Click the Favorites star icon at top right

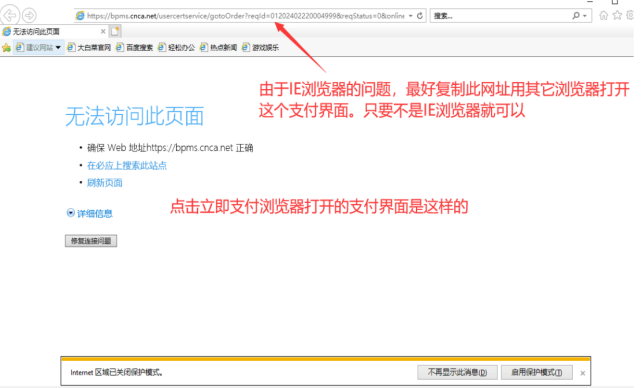tap(617, 16)
